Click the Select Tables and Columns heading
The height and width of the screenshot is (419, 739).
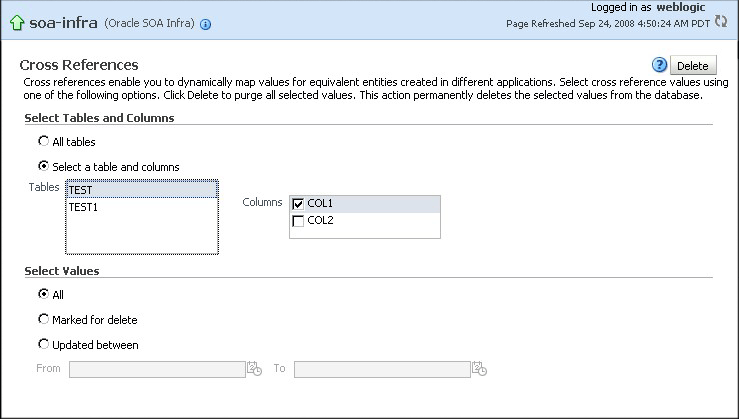[x=99, y=118]
